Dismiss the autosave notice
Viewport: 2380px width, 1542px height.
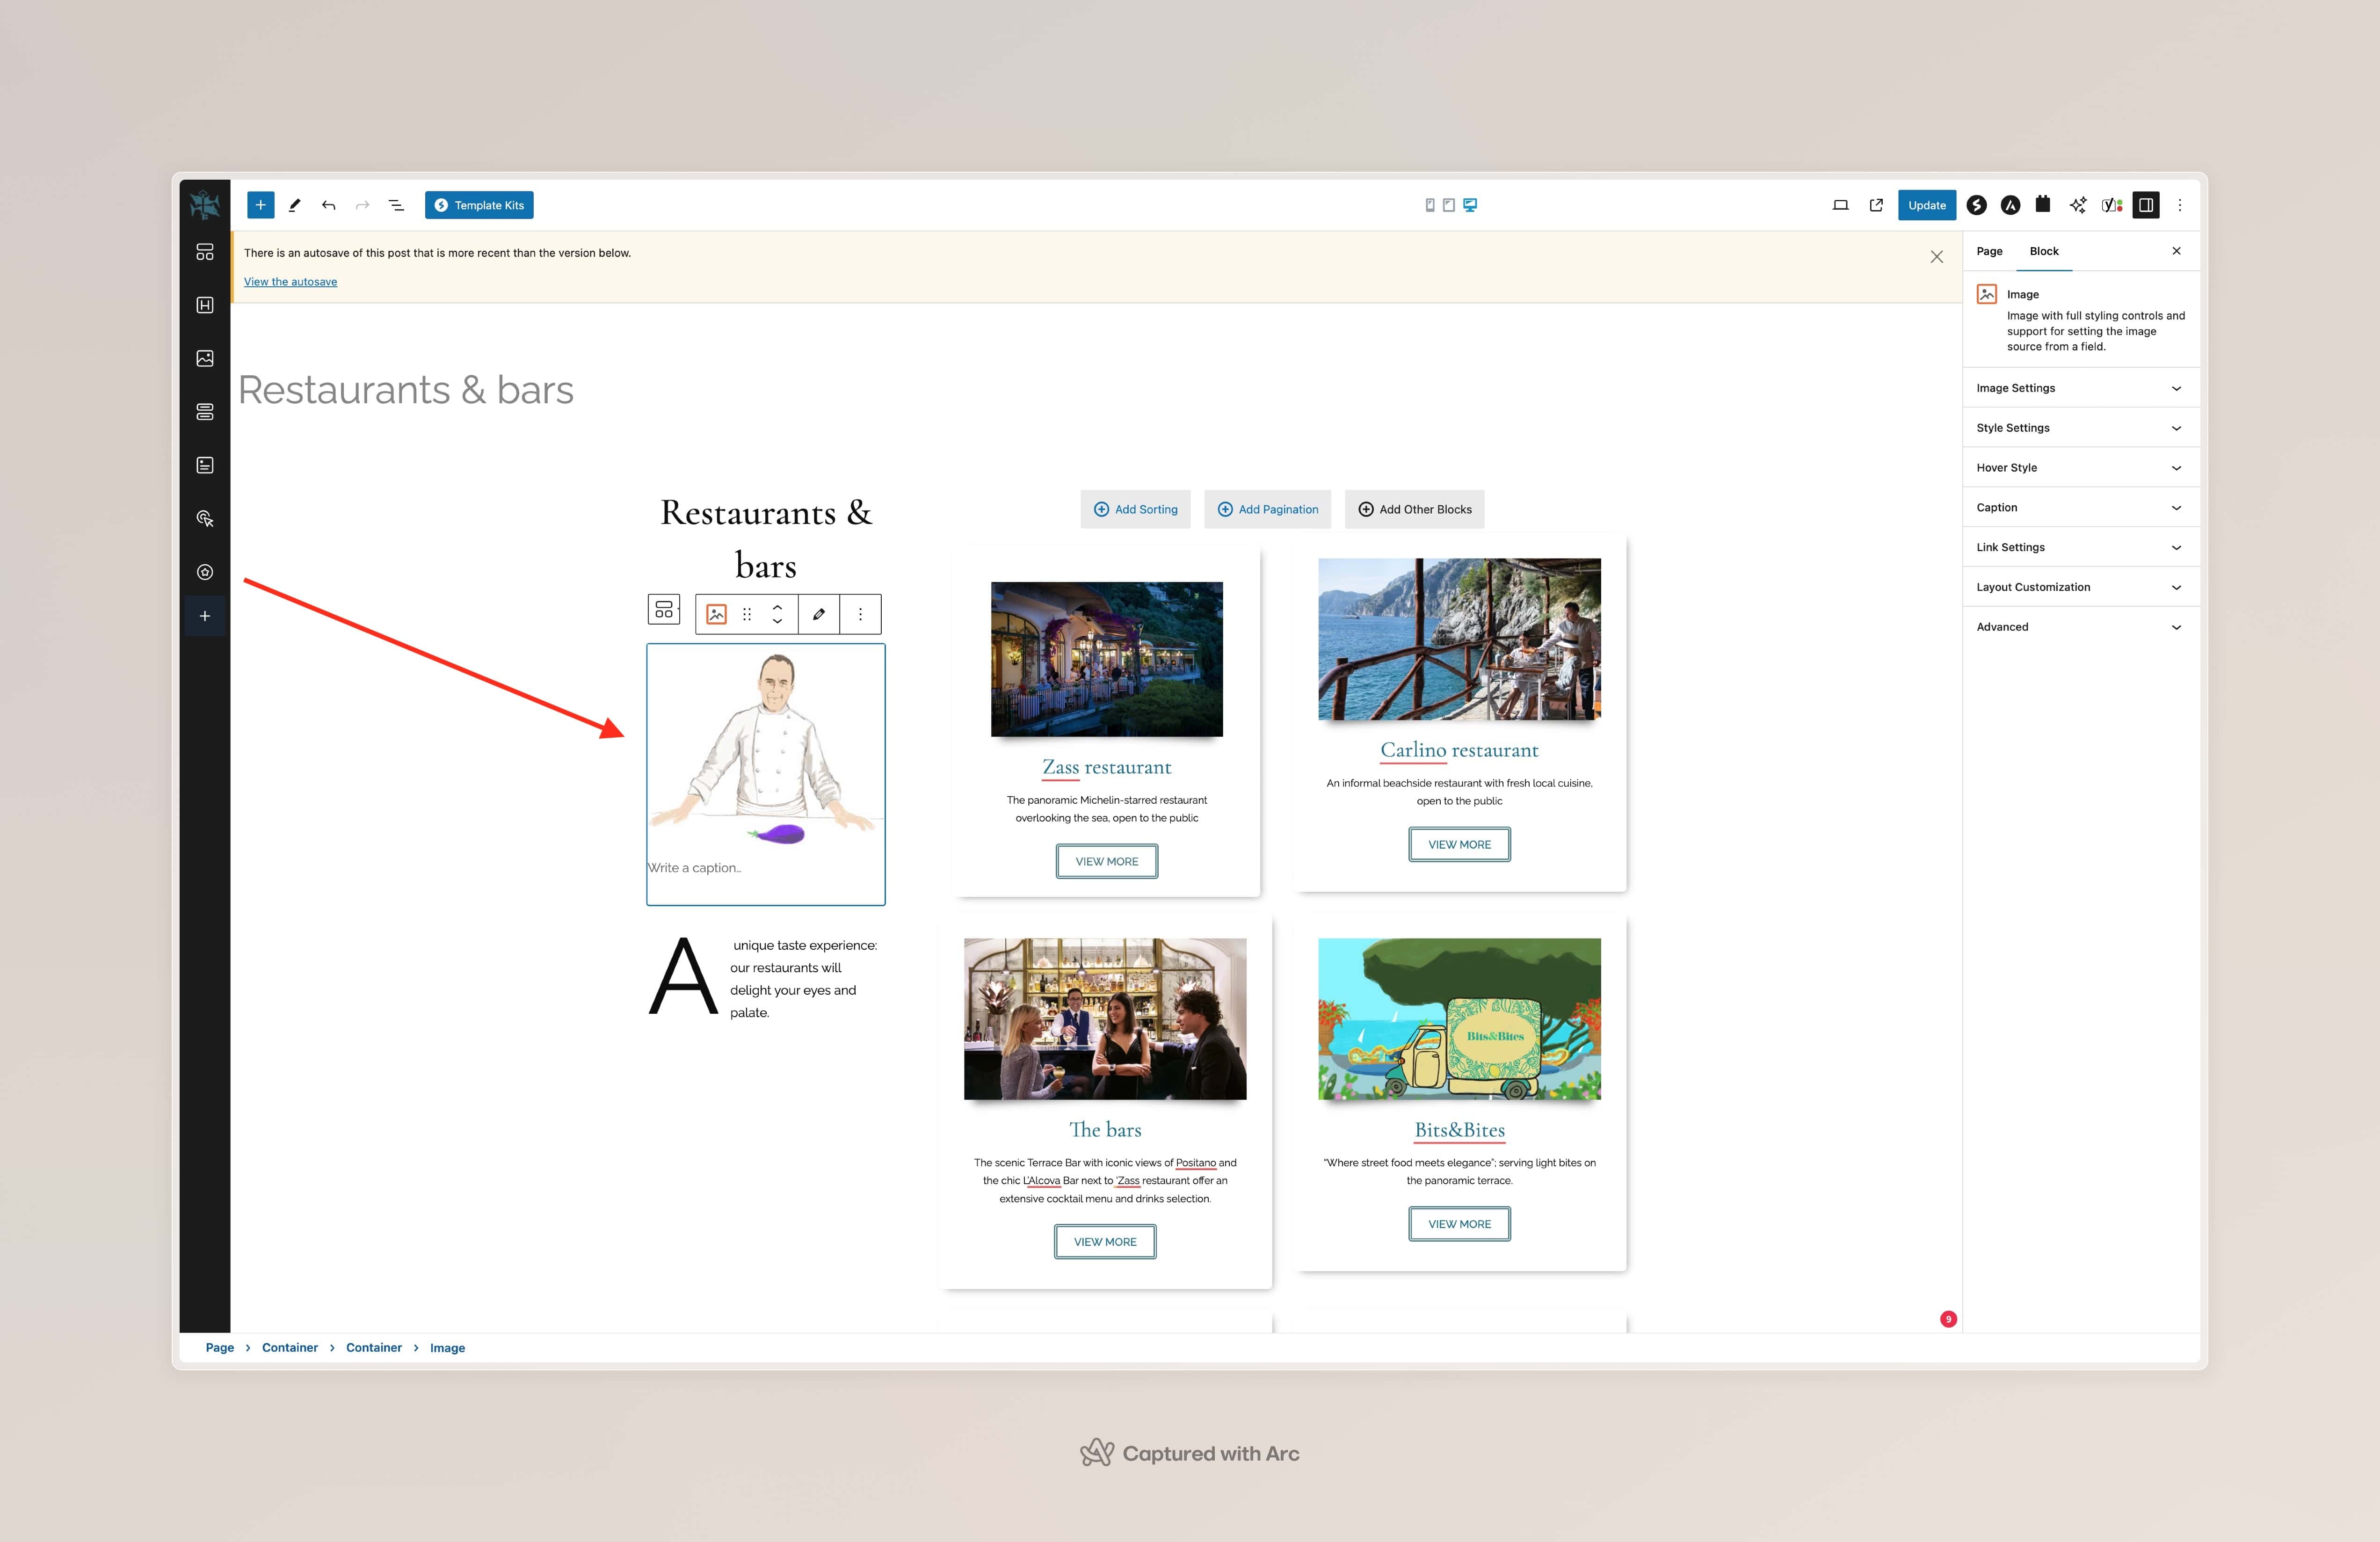click(x=1937, y=257)
